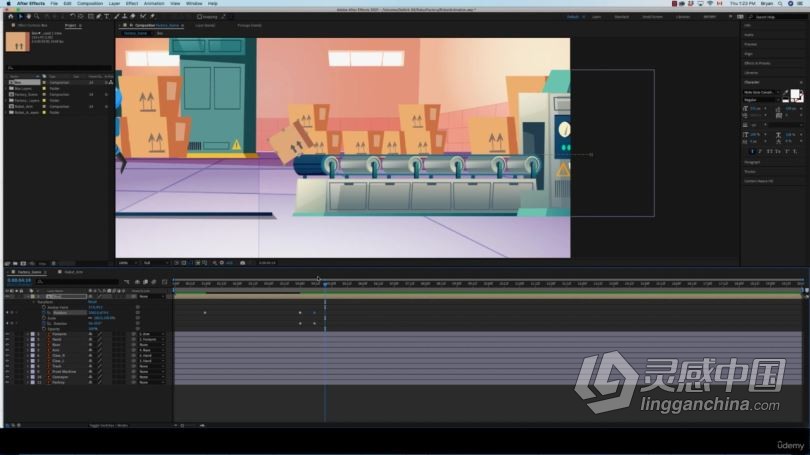The height and width of the screenshot is (455, 810).
Task: Select the Selection arrow tool
Action: [21, 17]
